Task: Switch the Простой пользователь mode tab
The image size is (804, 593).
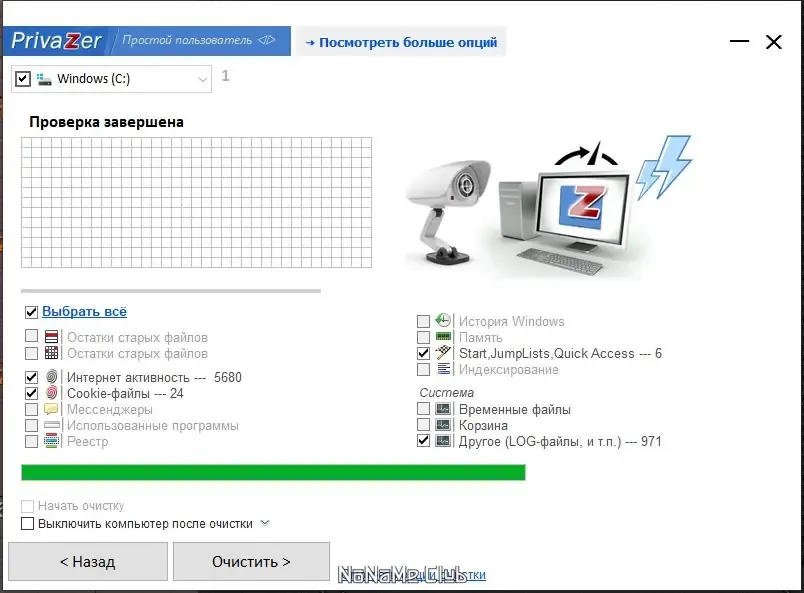Action: click(x=200, y=41)
